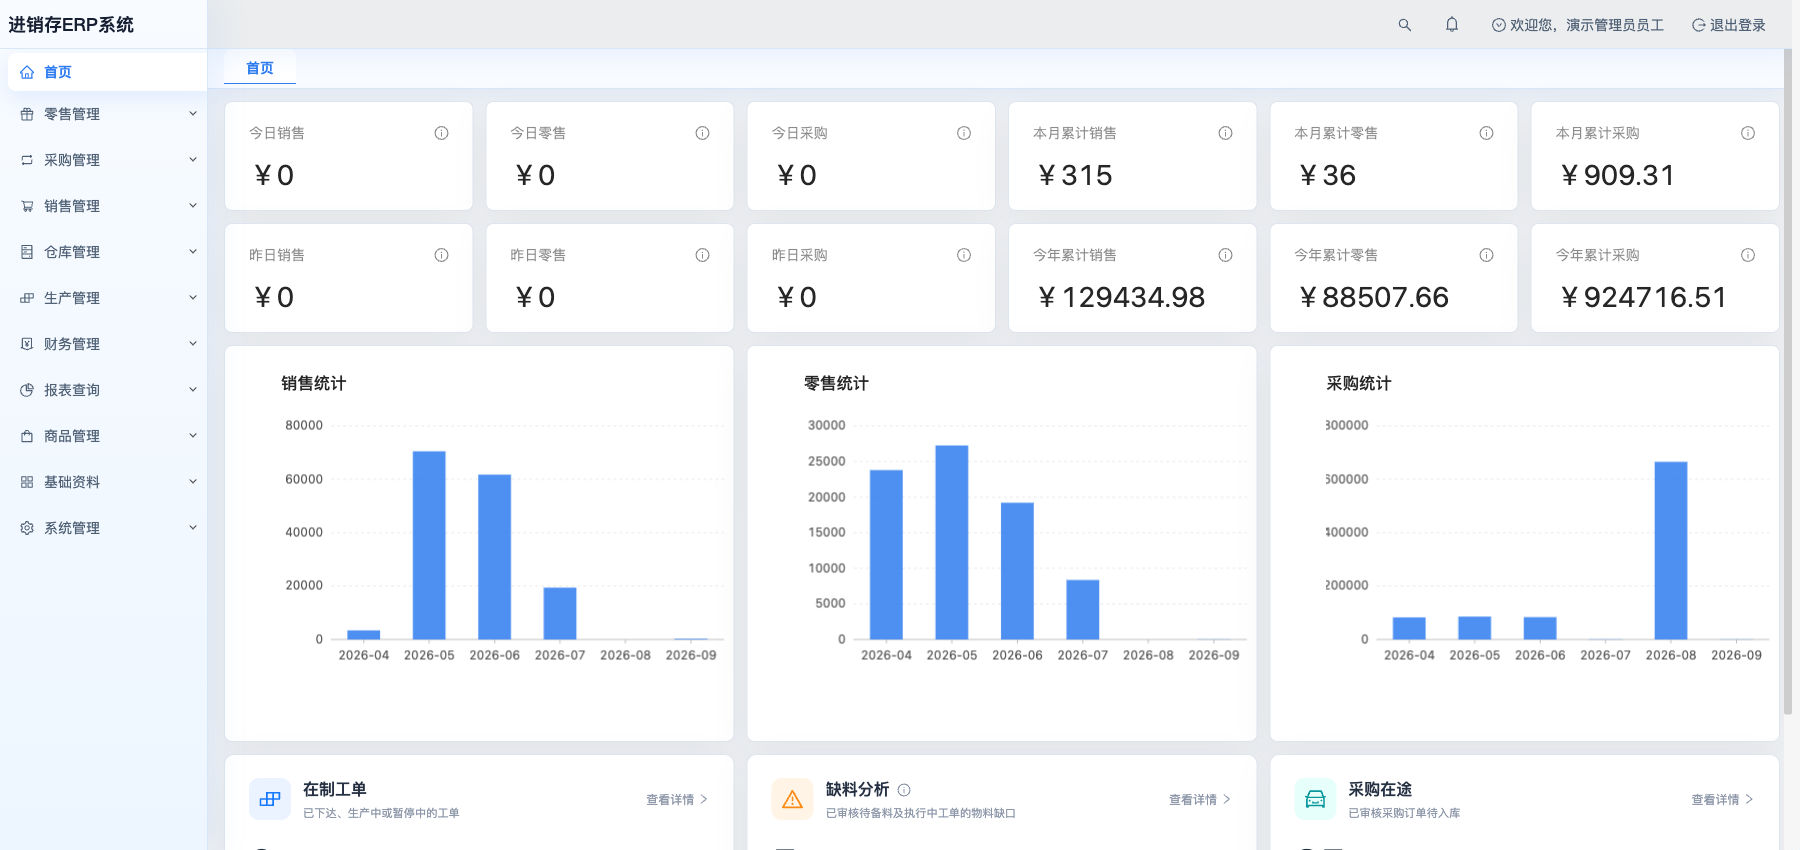
Task: Click 查看详情 link for 在制工单
Action: [x=677, y=800]
